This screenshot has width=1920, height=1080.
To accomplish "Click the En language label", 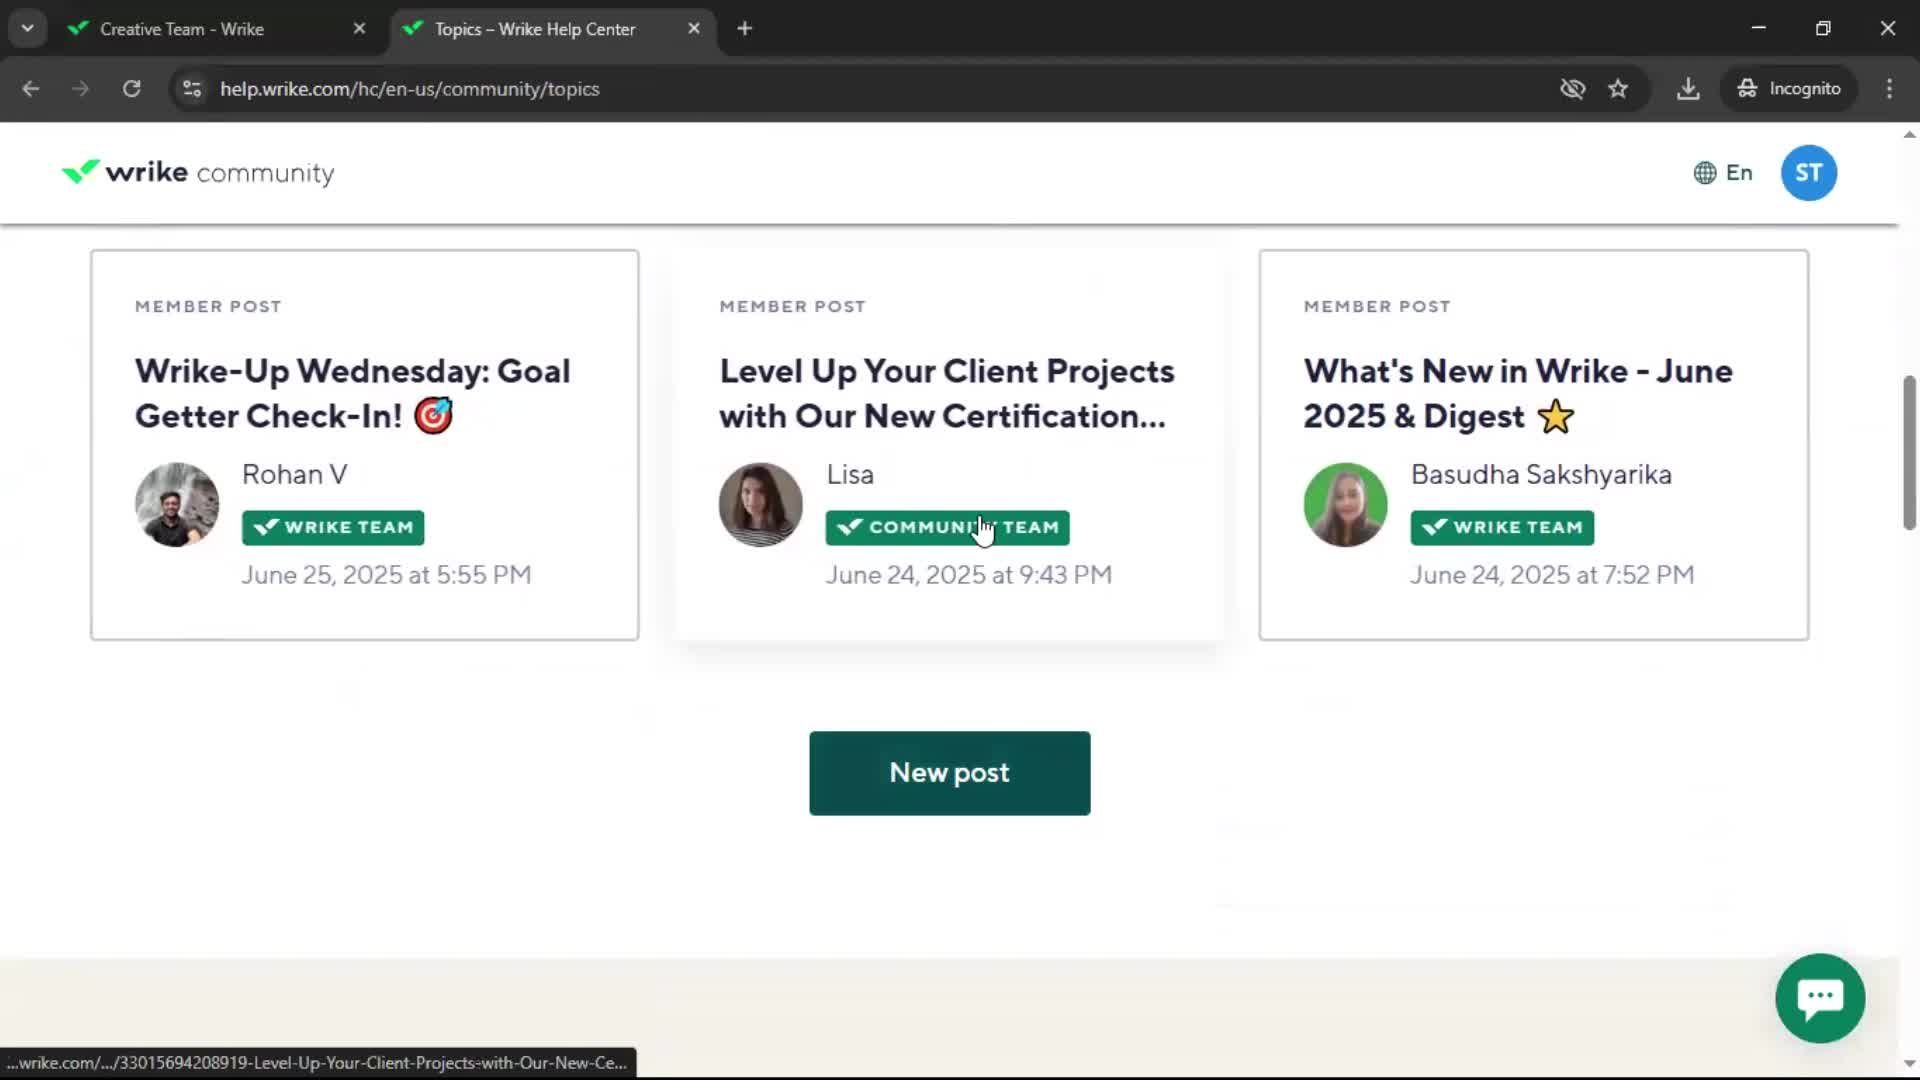I will [x=1739, y=173].
